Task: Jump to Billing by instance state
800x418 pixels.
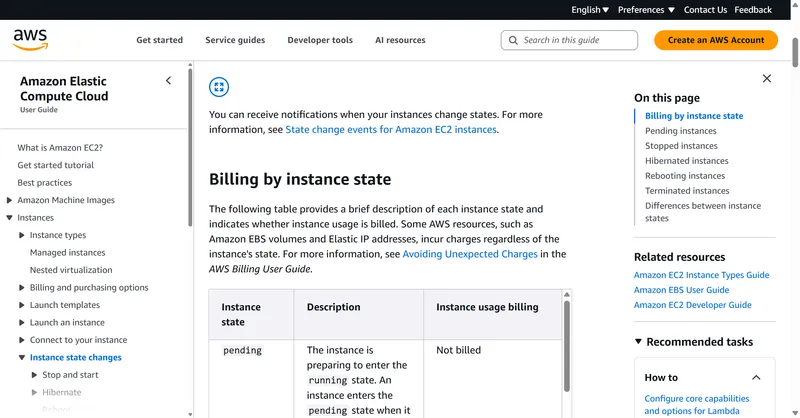Action: click(694, 116)
